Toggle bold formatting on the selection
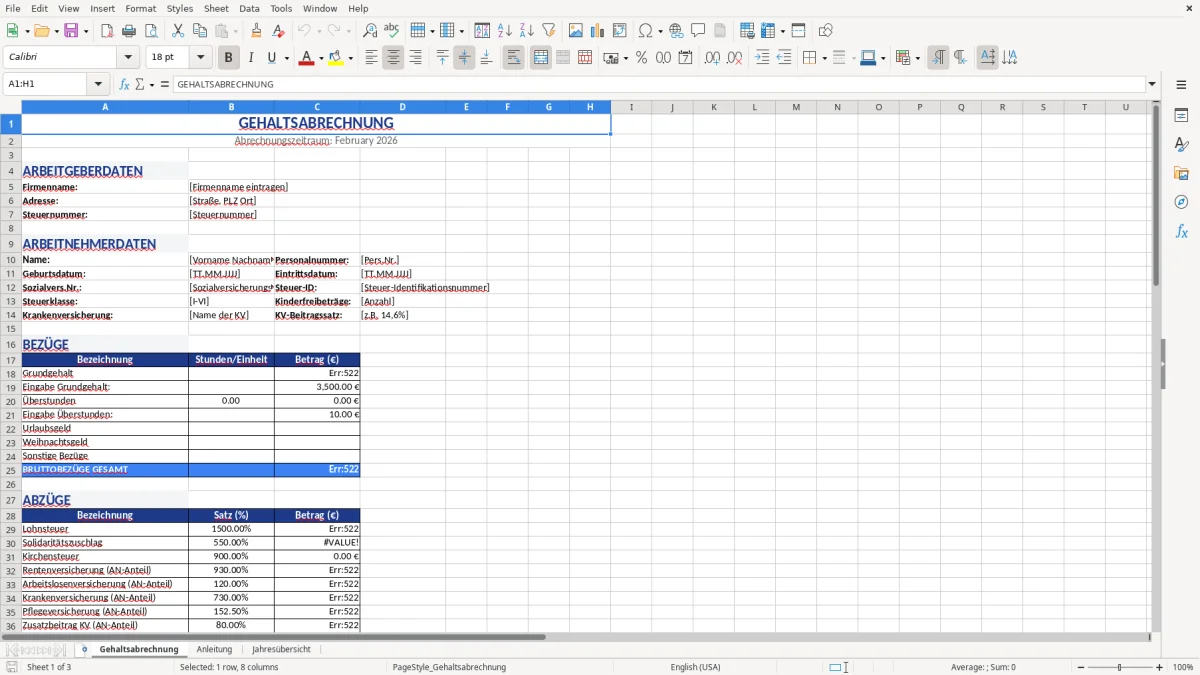 click(228, 57)
